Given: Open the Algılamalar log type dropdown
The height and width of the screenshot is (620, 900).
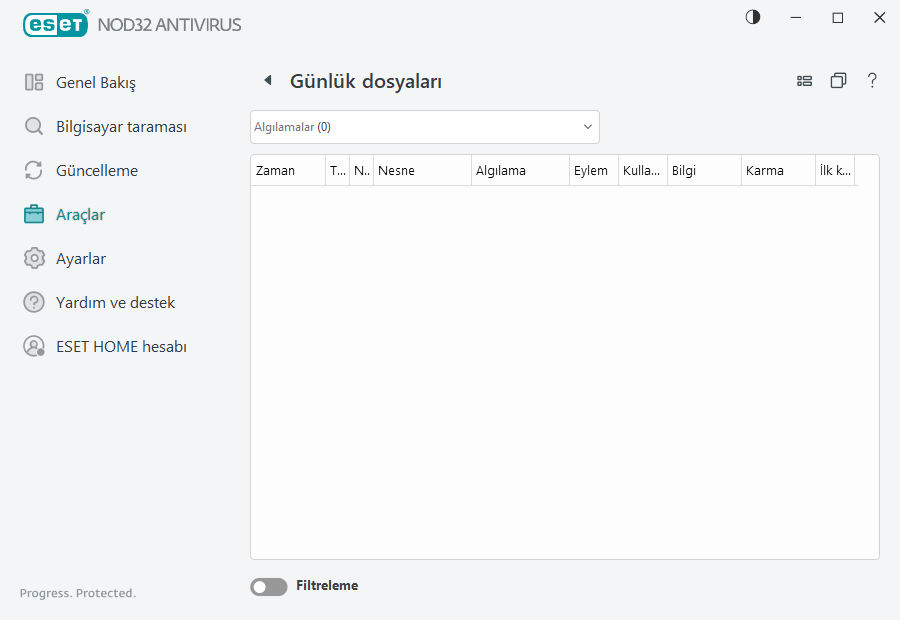Looking at the screenshot, I should (424, 127).
